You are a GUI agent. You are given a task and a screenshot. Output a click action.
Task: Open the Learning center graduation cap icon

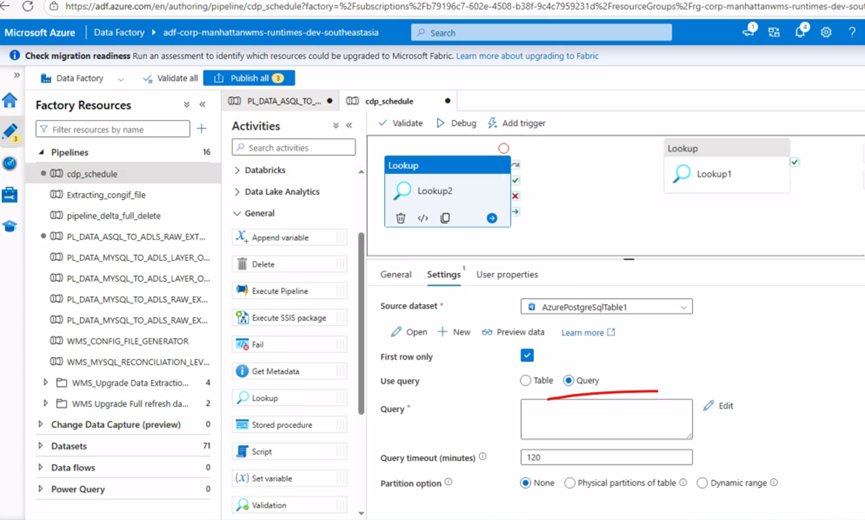[x=10, y=226]
